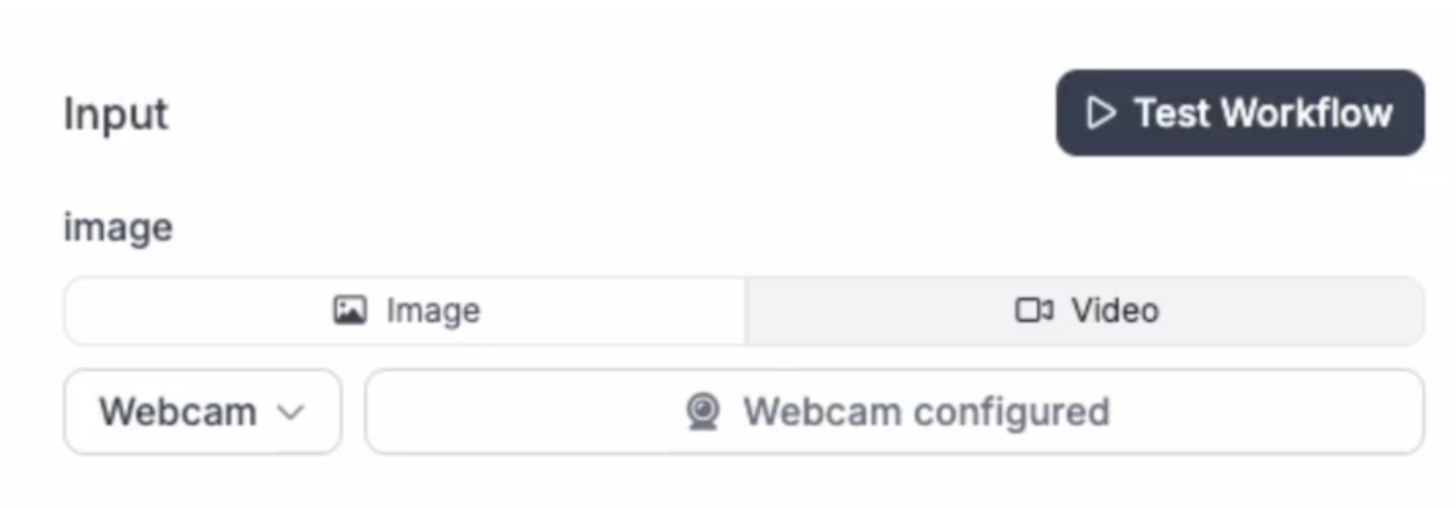Click the picture icon beside Image
Image resolution: width=1456 pixels, height=508 pixels.
tap(349, 310)
